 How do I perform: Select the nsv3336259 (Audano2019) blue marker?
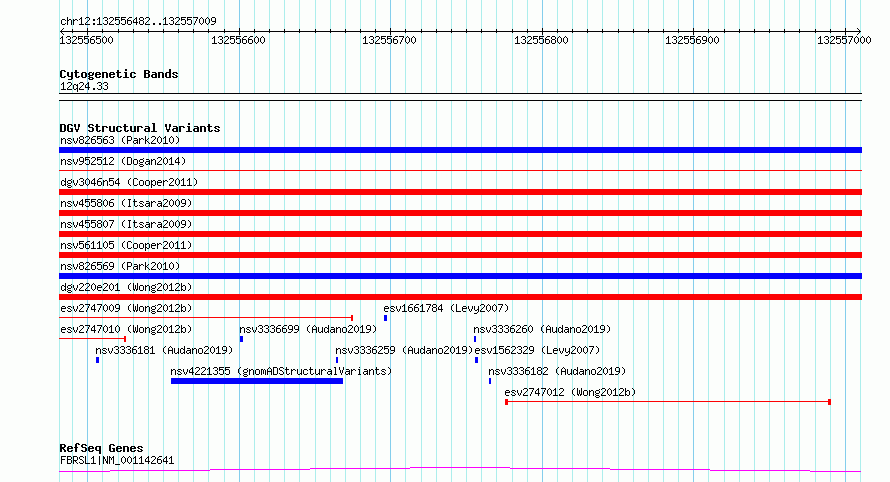click(337, 360)
